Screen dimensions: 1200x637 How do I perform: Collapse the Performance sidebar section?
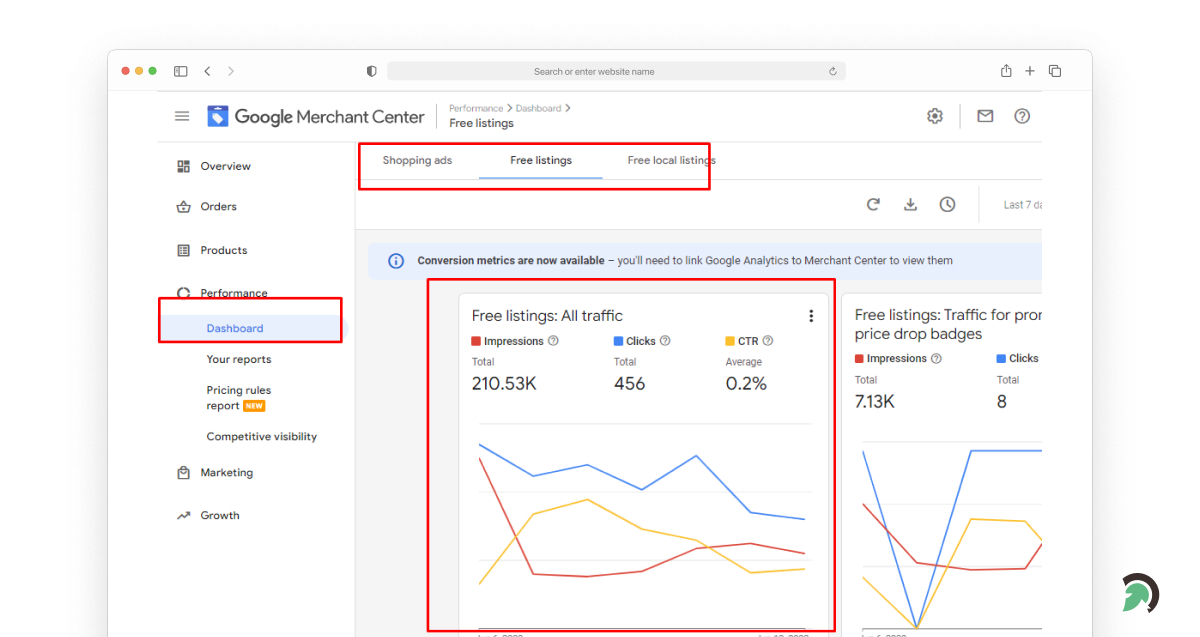[233, 293]
